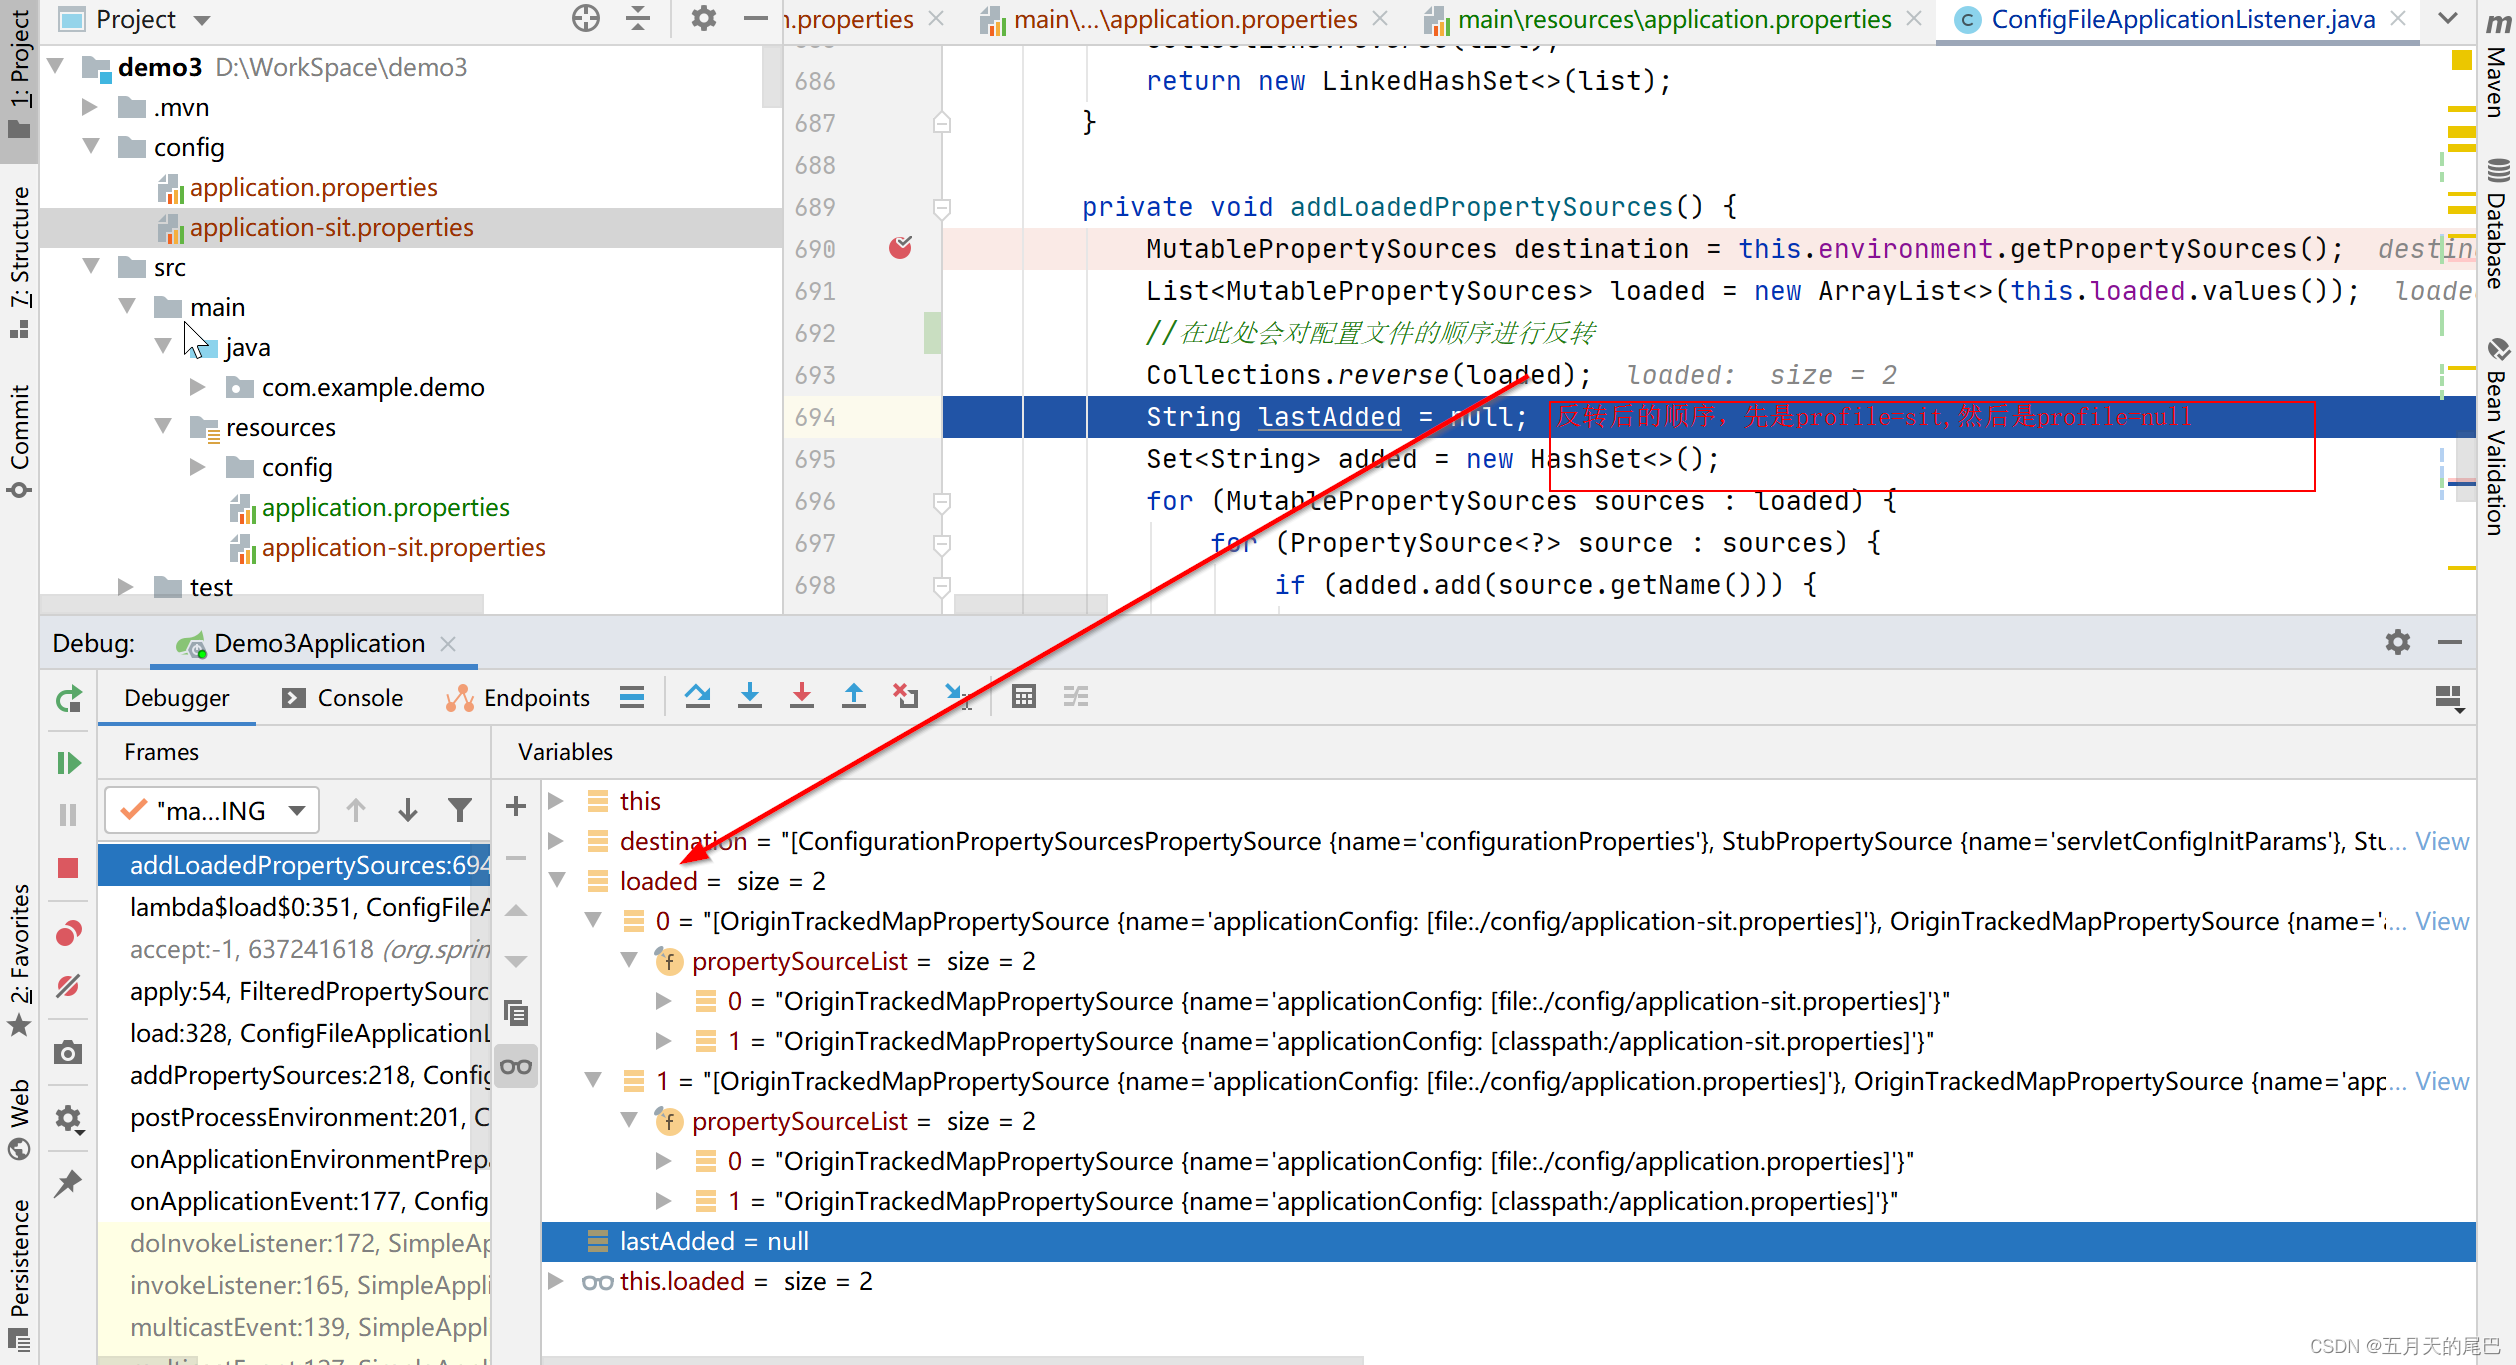Expand the test folder in project tree

tap(125, 587)
